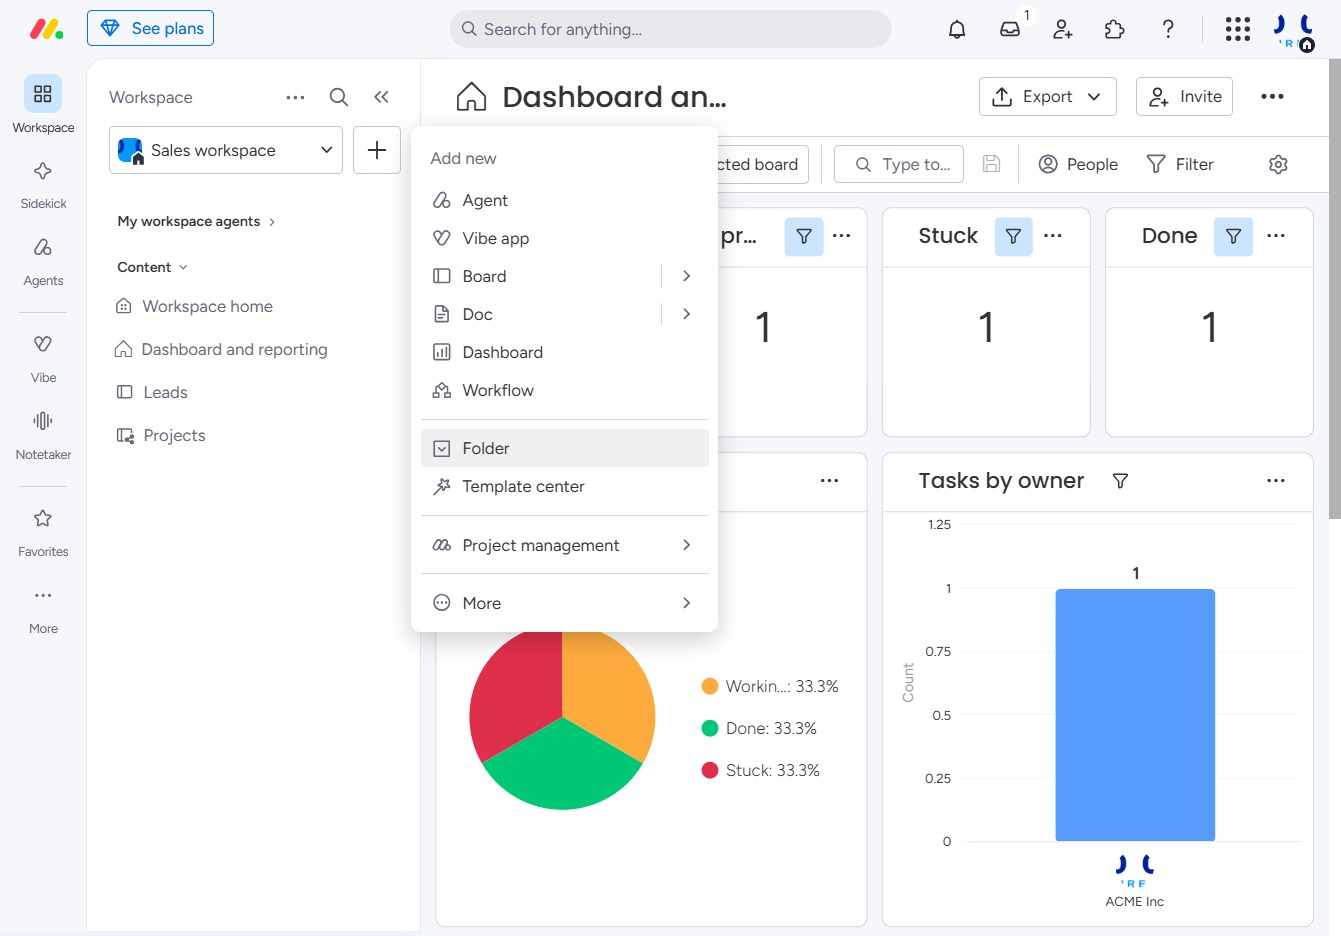This screenshot has height=936, width=1341.
Task: Click the red Stuck legend dot
Action: pyautogui.click(x=710, y=770)
